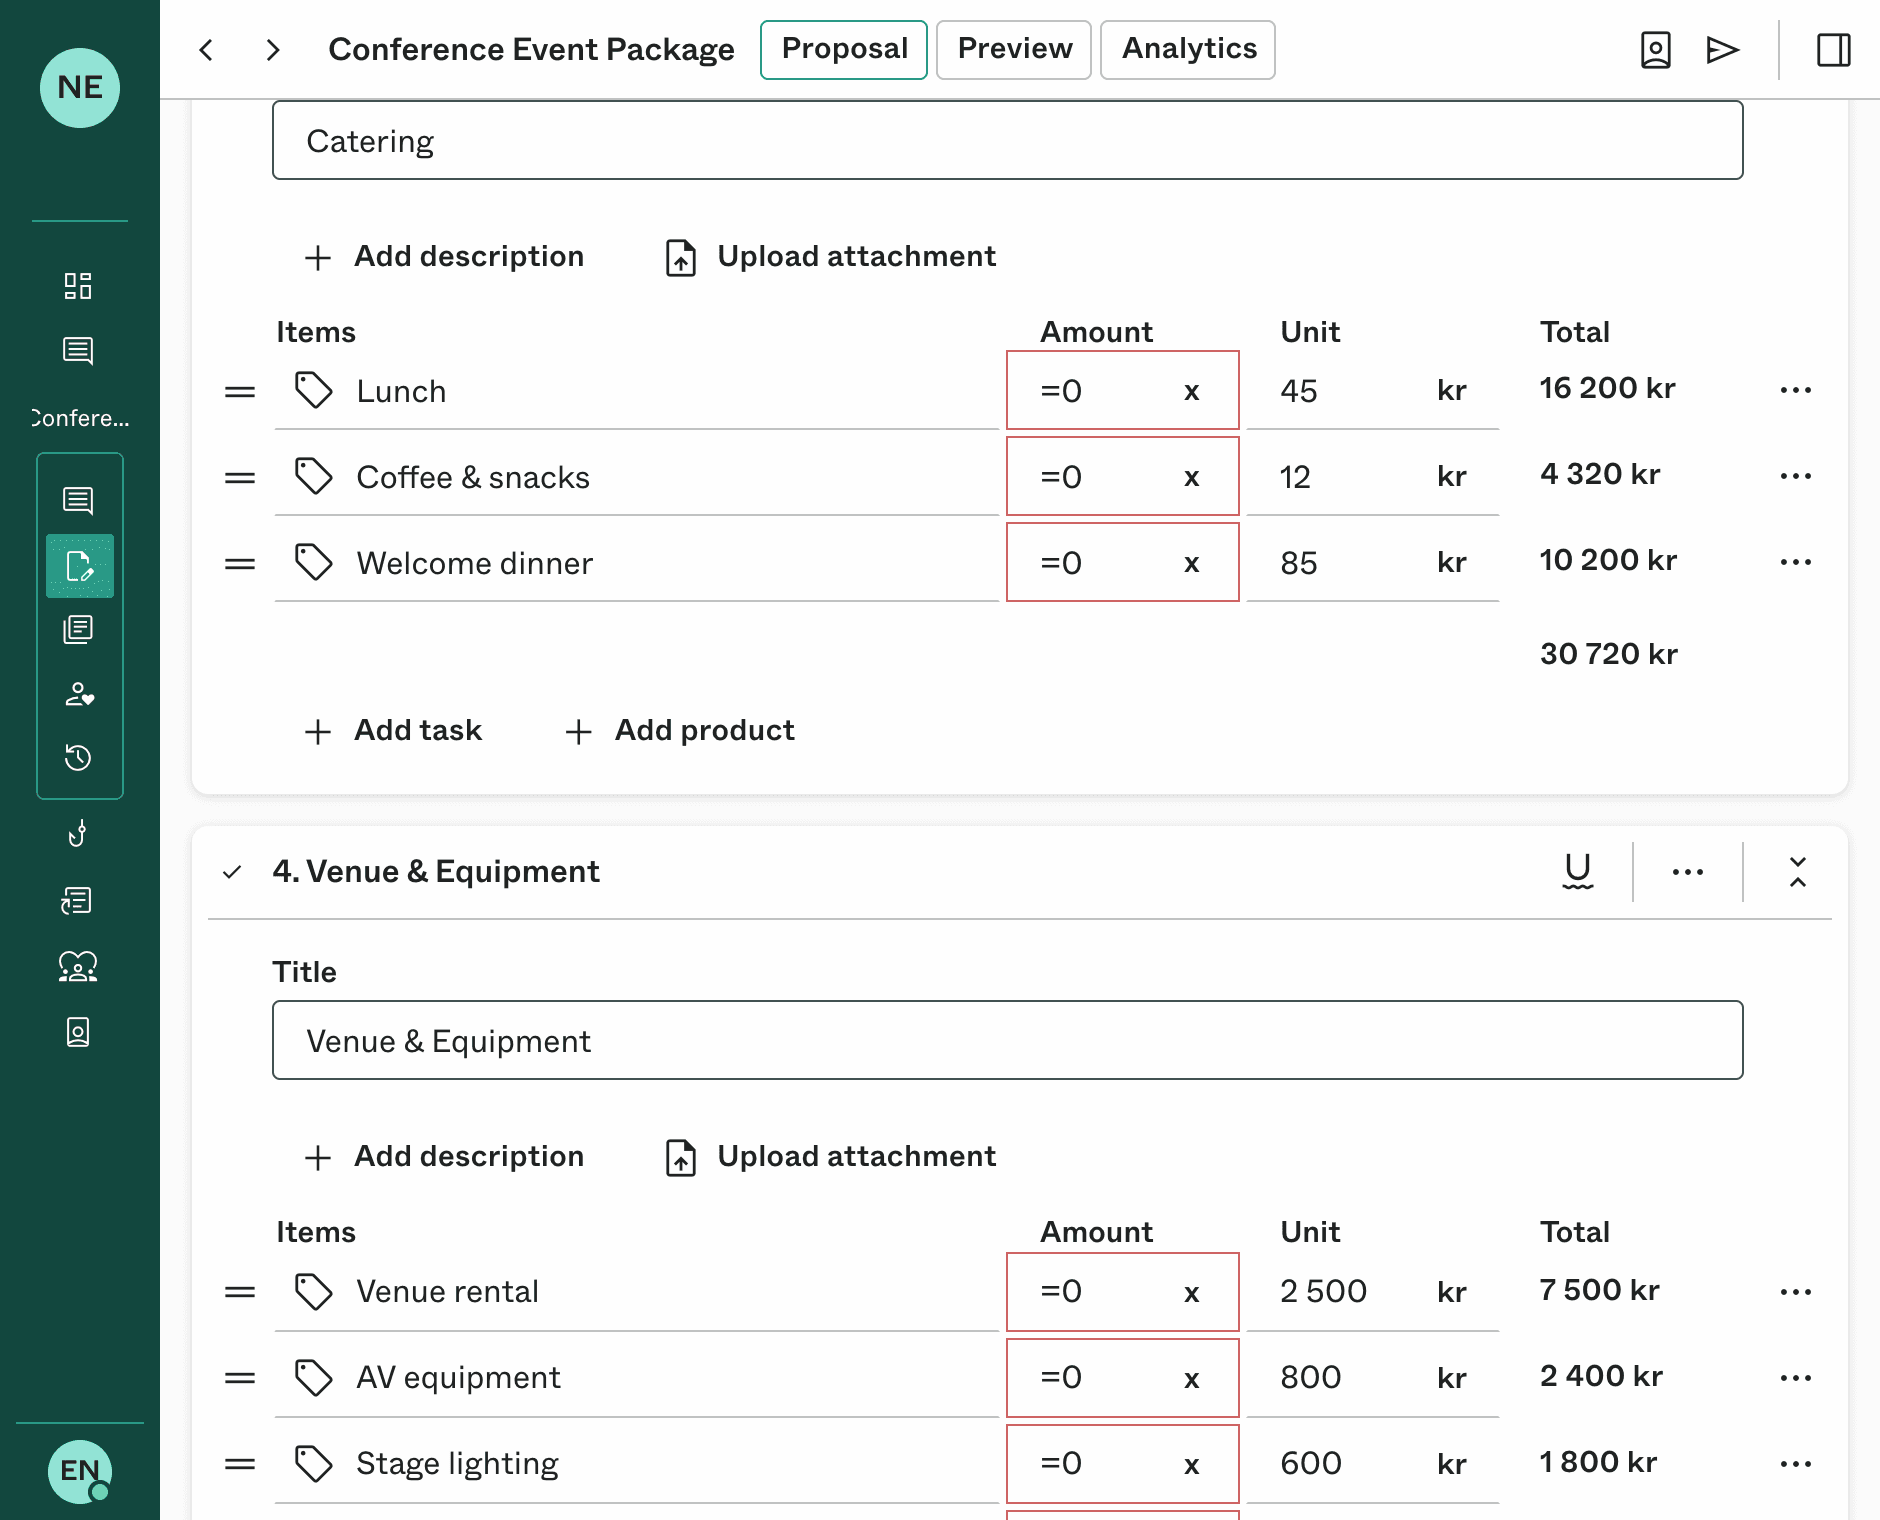Open the contact card icon in header
Screen dimensions: 1880x1520
pos(1655,50)
